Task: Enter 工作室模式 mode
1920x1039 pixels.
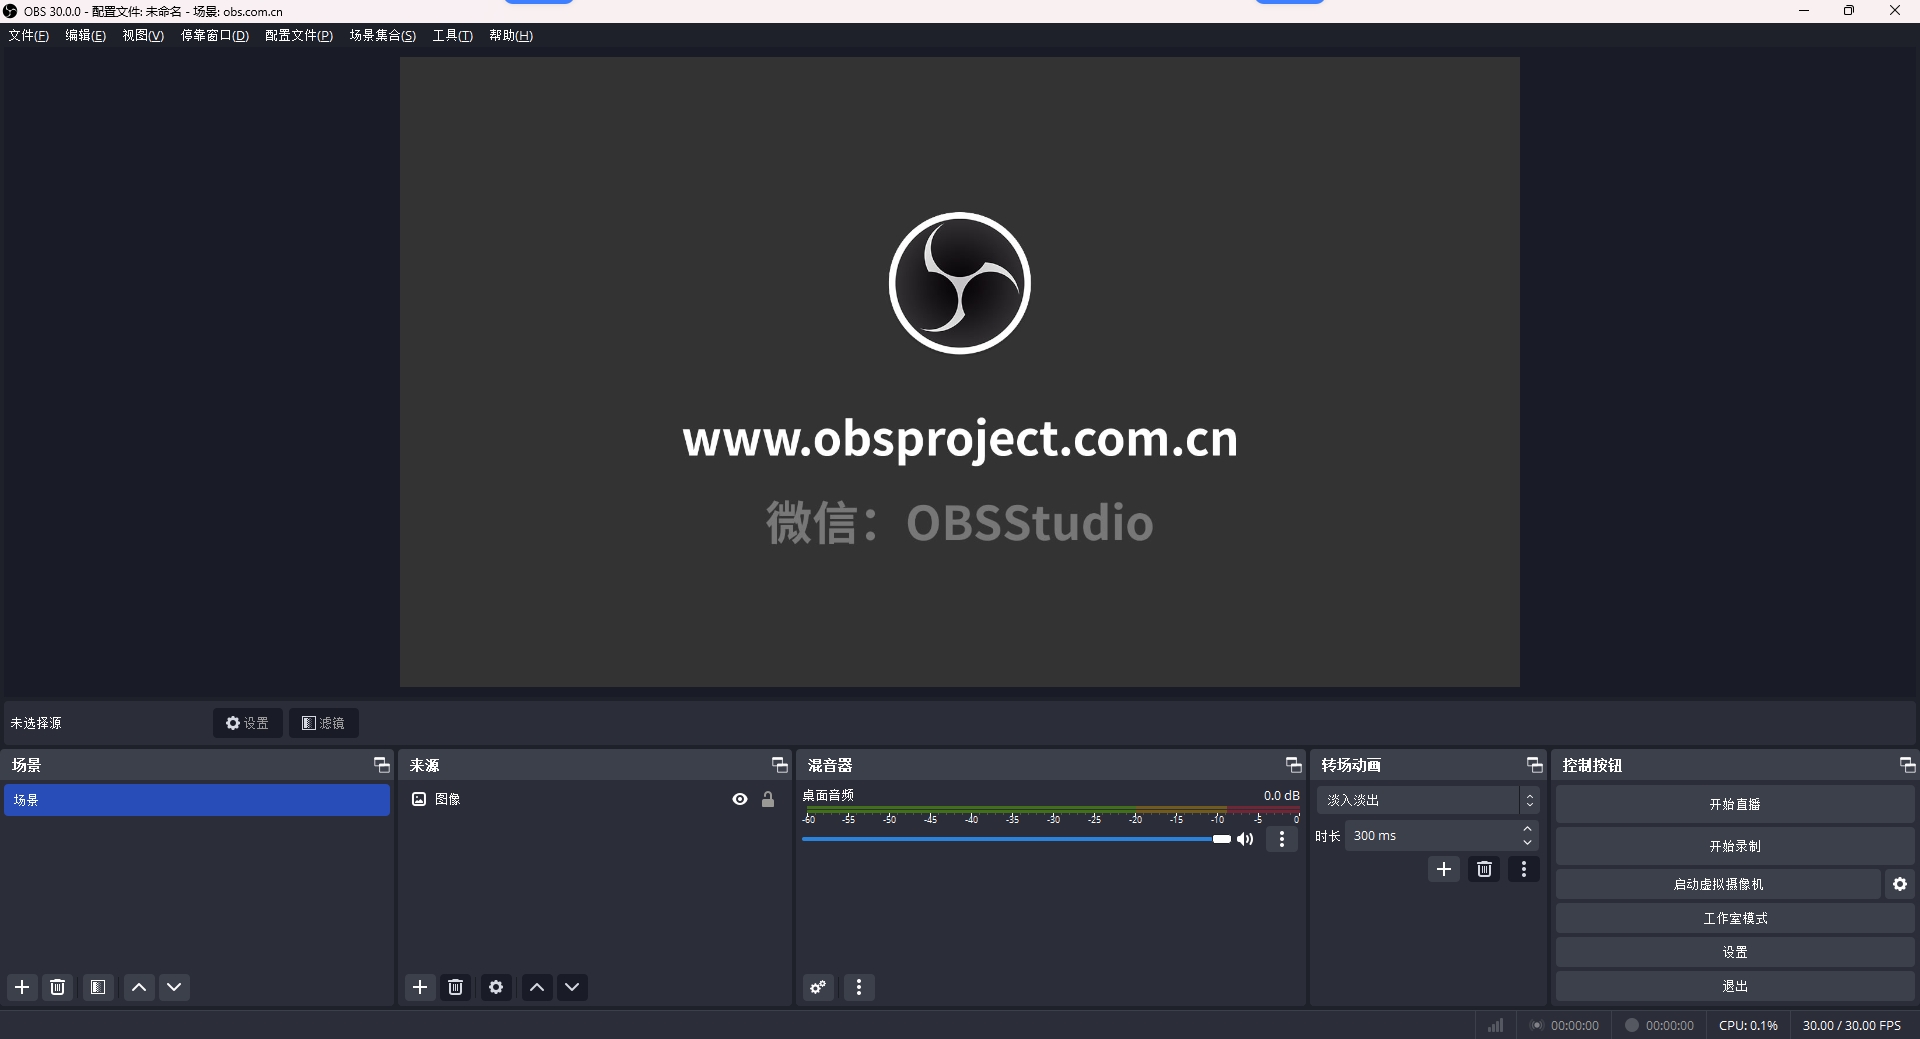Action: coord(1735,918)
